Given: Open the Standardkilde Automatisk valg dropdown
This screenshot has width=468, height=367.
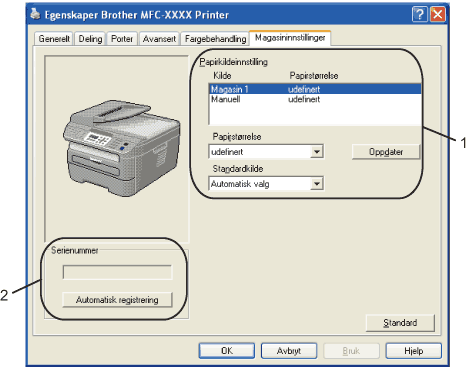Looking at the screenshot, I should click(266, 184).
